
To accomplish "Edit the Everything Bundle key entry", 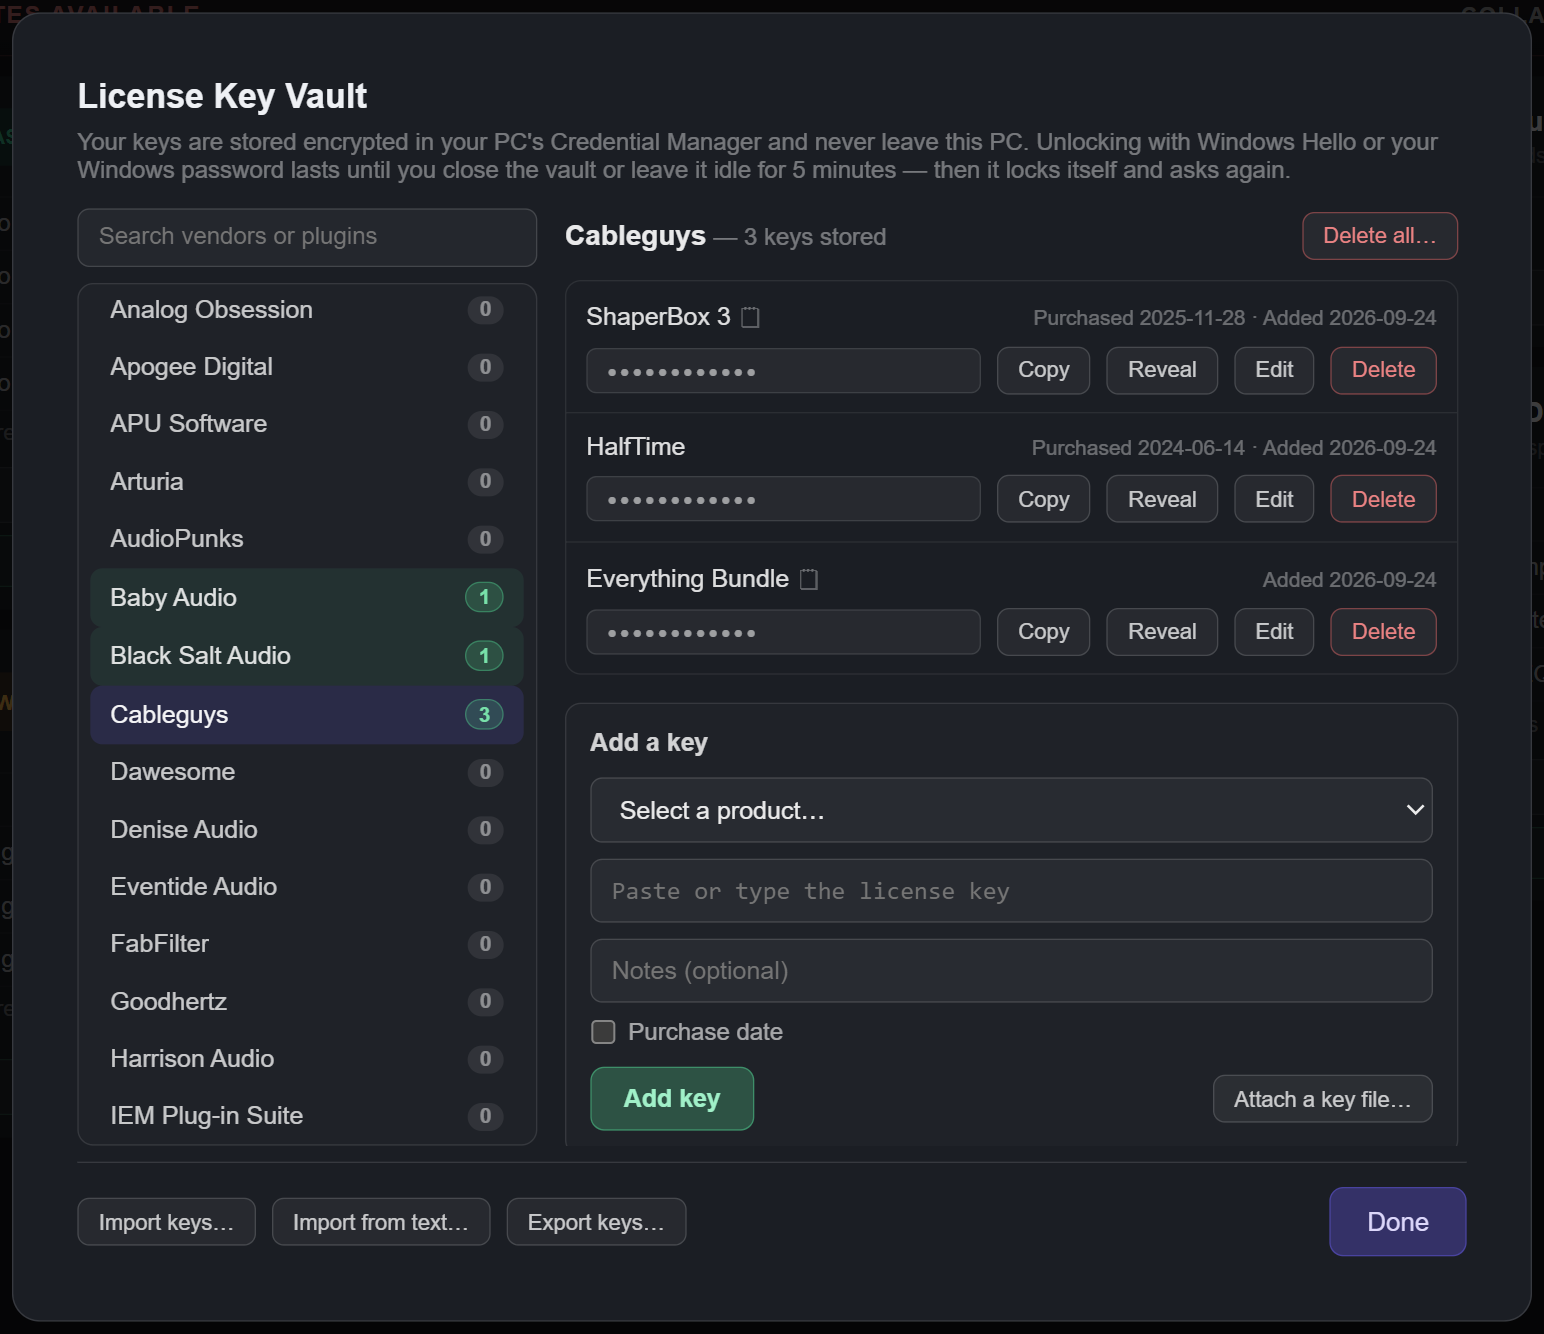I will (1274, 632).
